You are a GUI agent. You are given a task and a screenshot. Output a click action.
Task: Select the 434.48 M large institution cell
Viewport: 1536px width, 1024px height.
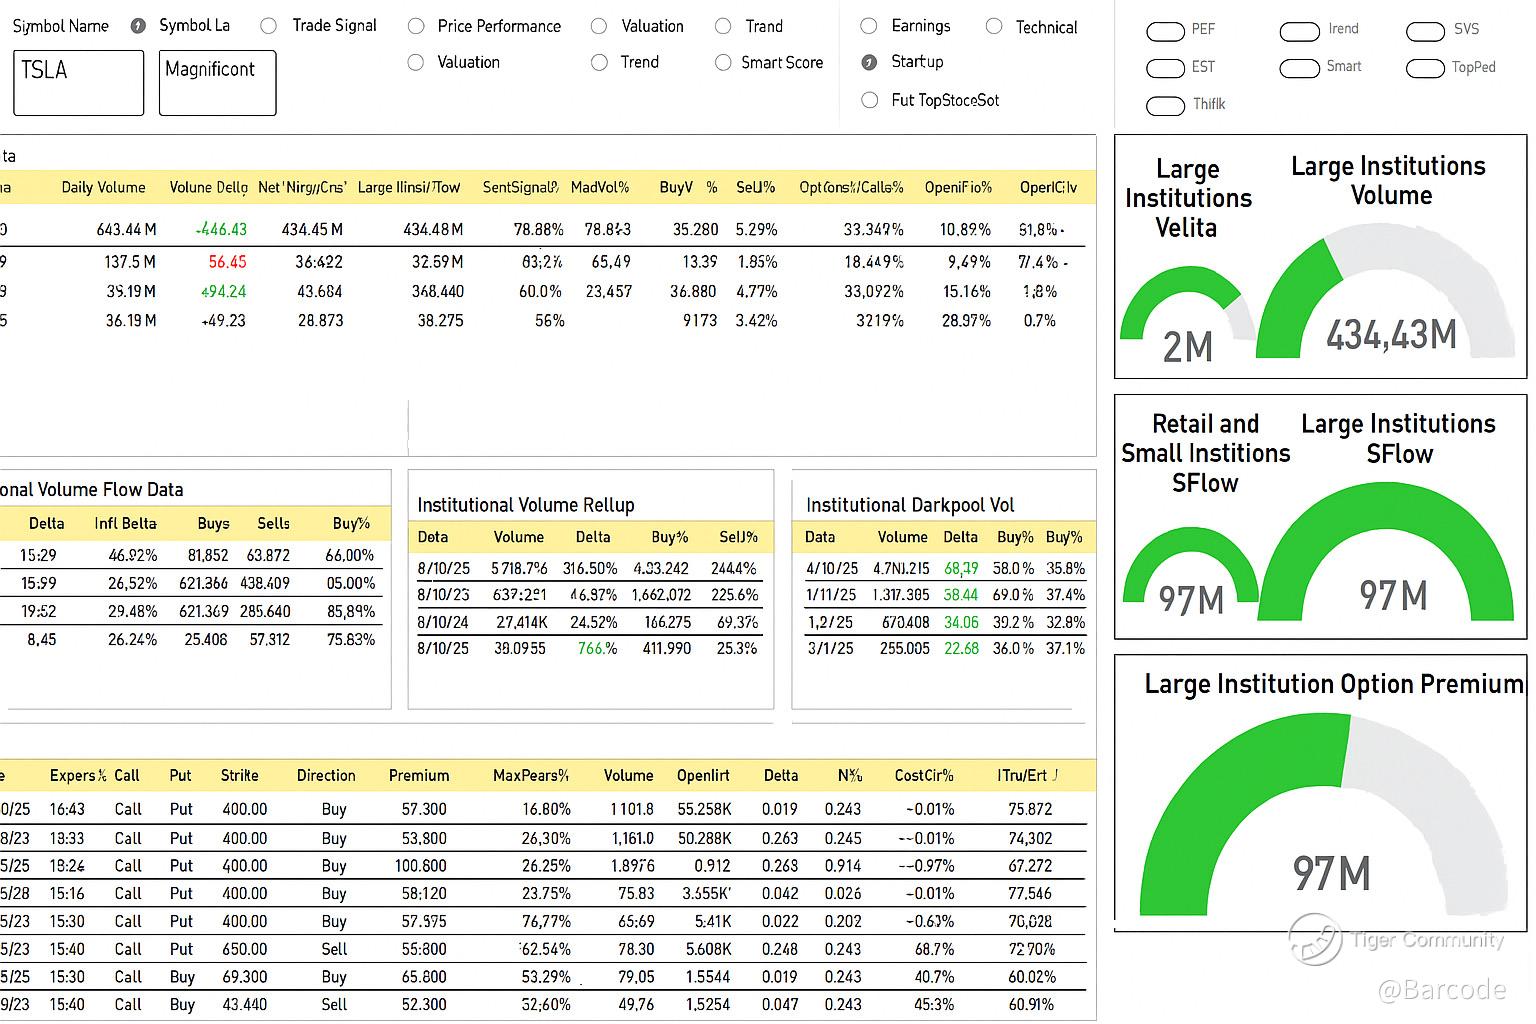tap(433, 229)
